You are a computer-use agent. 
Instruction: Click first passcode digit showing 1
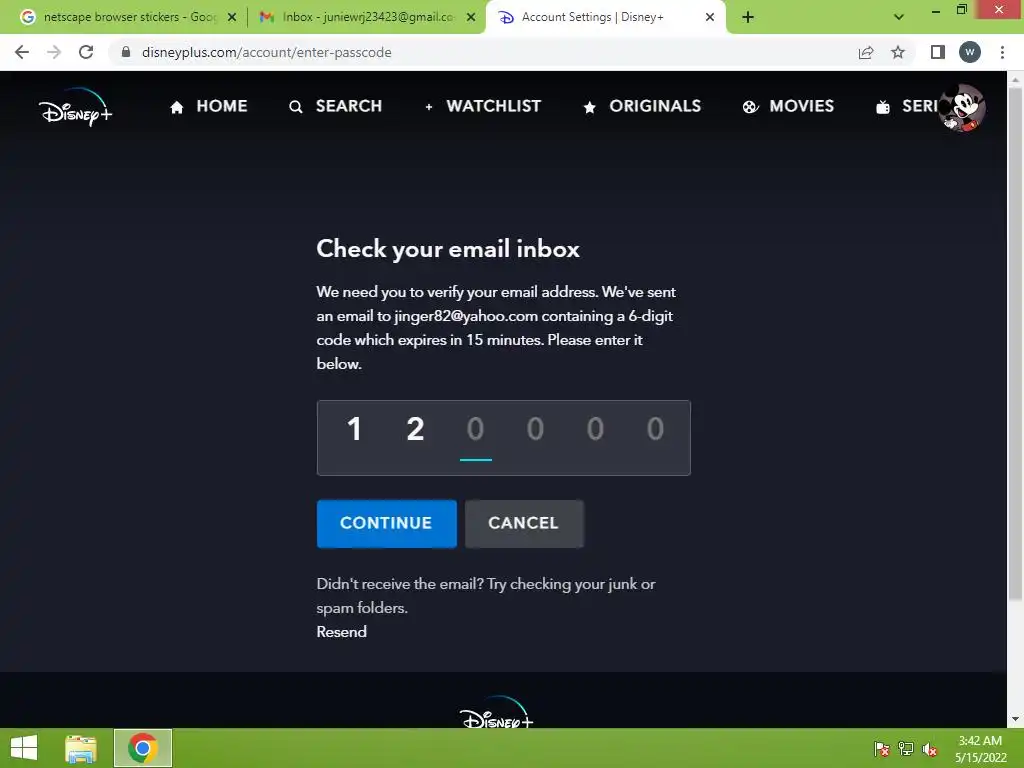pyautogui.click(x=354, y=429)
